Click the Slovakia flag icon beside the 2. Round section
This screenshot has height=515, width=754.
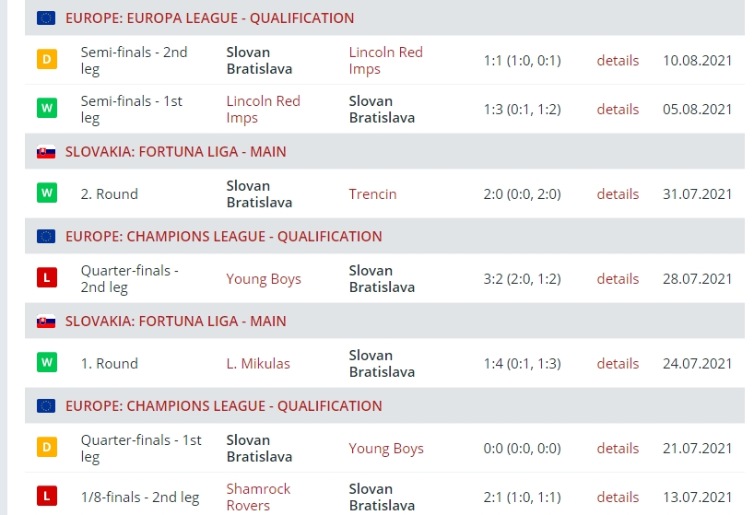click(46, 152)
